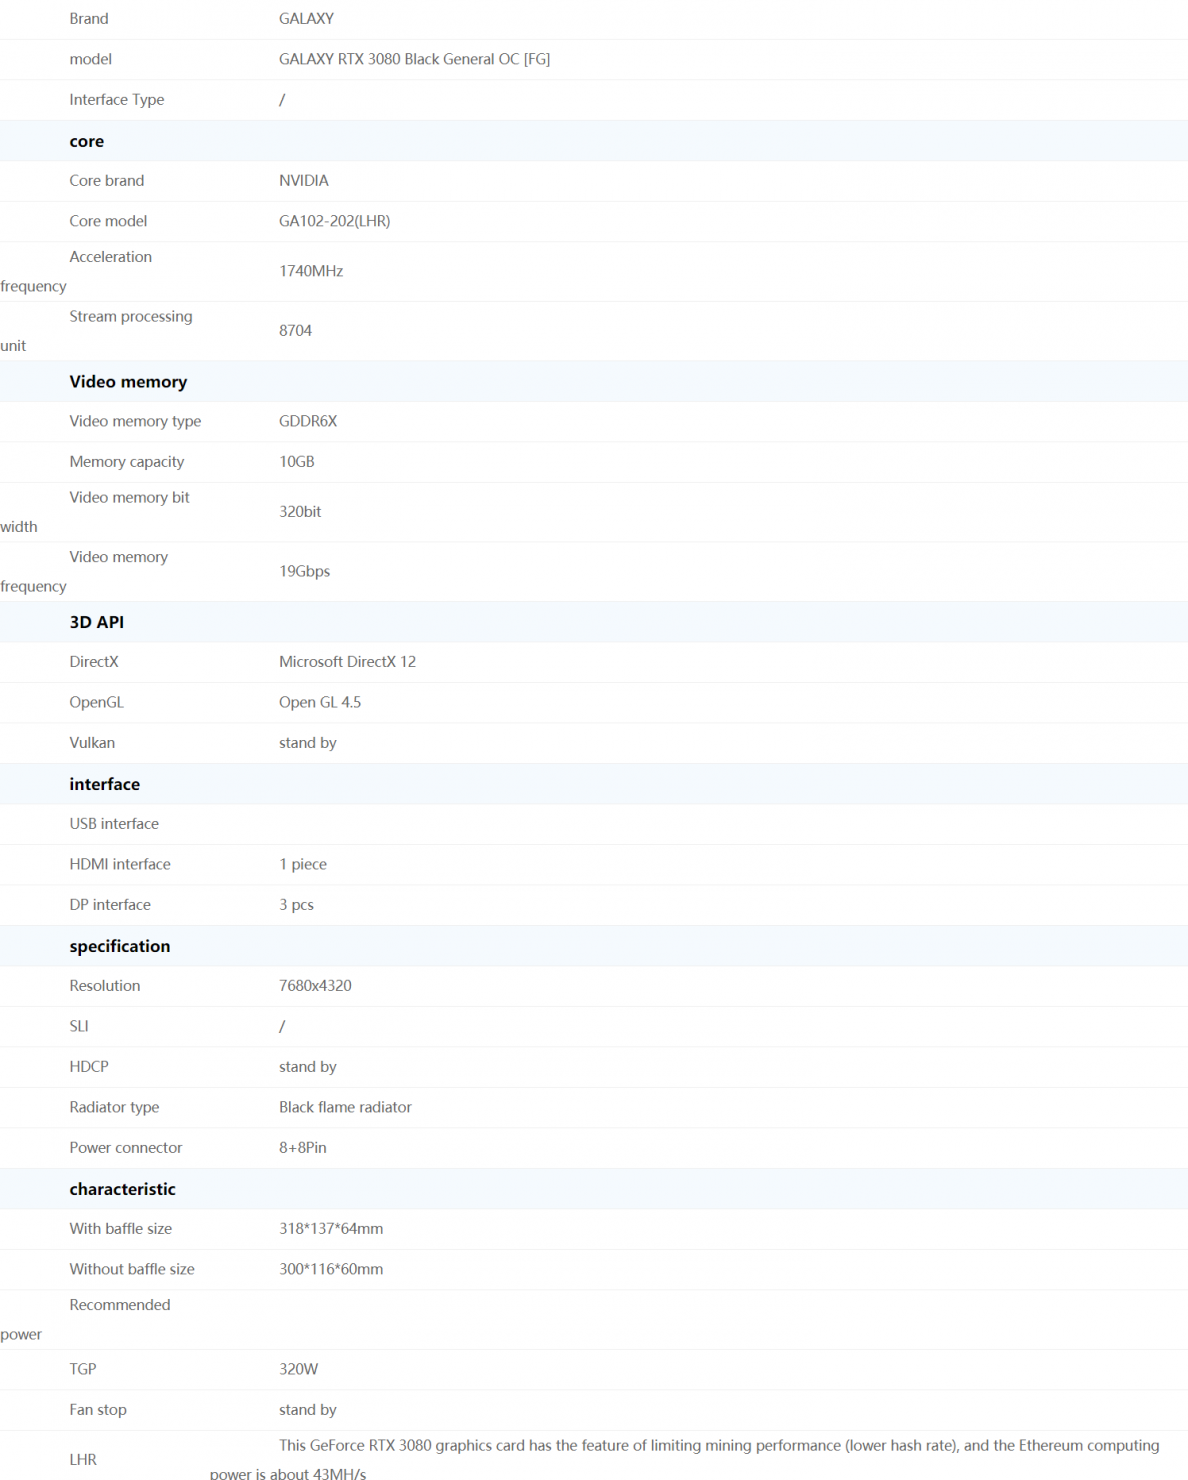Screen dimensions: 1188x1480
Task: Click the GALAXY brand value
Action: point(306,19)
